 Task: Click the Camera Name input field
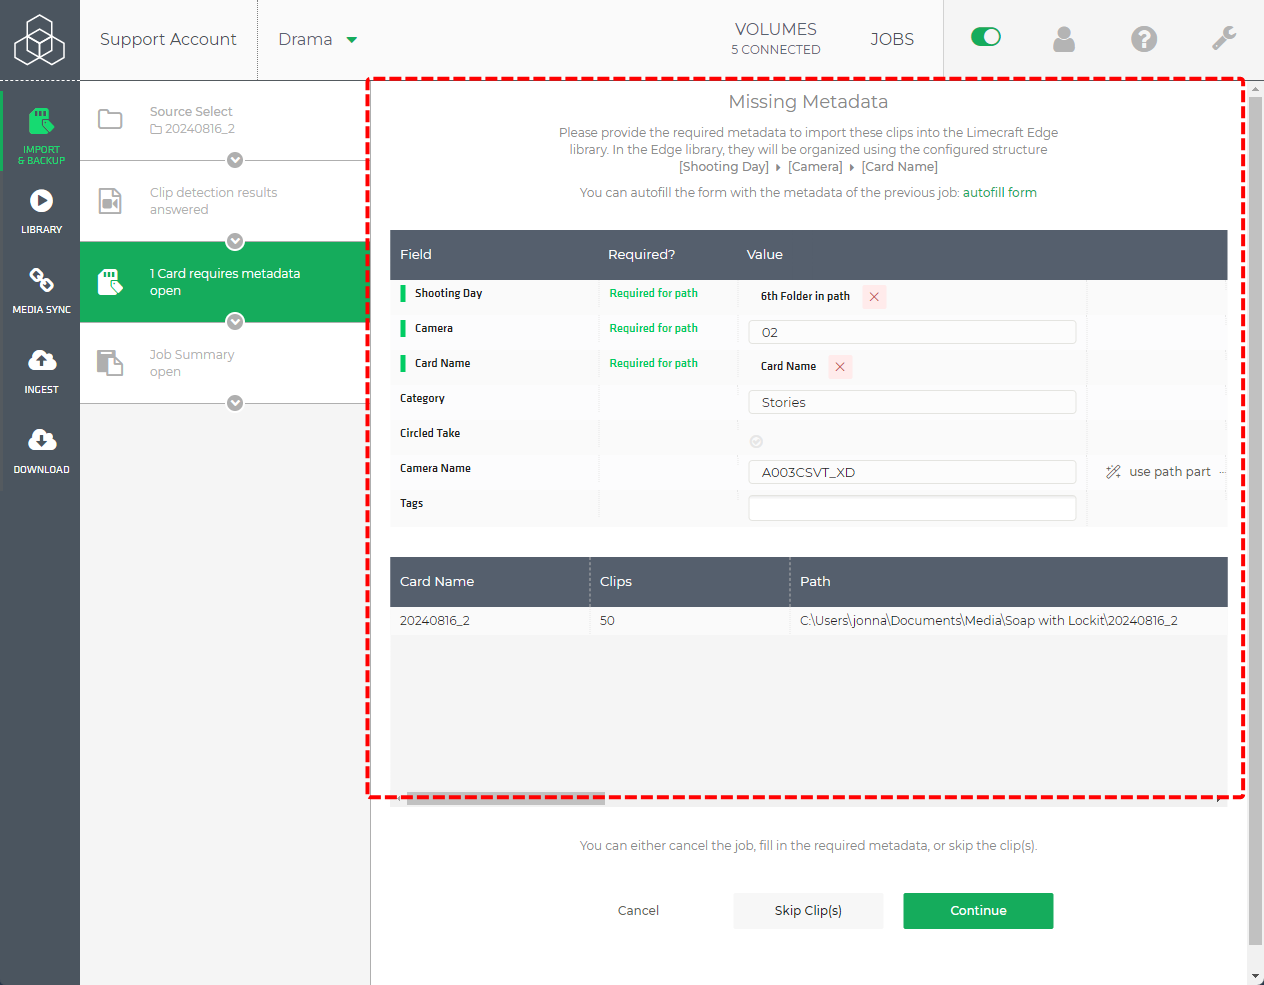click(x=912, y=472)
